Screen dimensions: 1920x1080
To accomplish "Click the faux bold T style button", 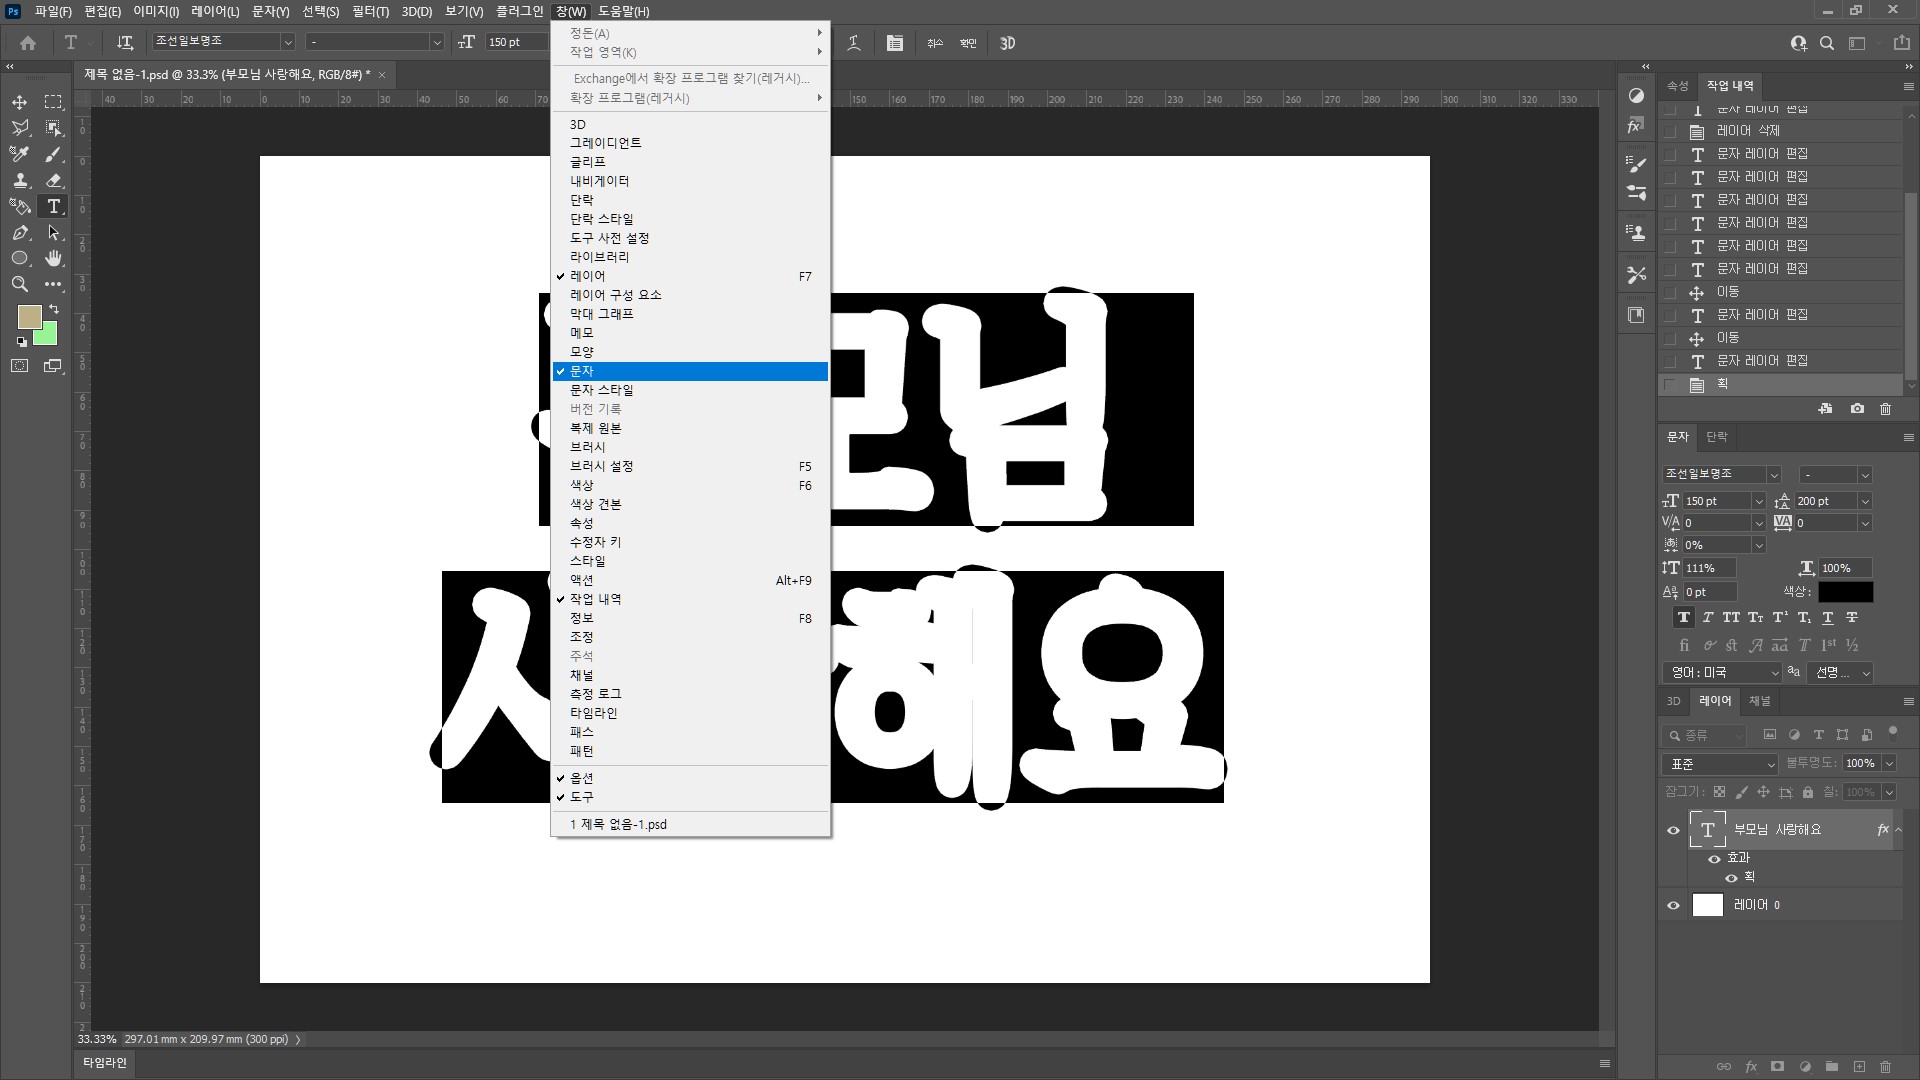I will 1684,618.
